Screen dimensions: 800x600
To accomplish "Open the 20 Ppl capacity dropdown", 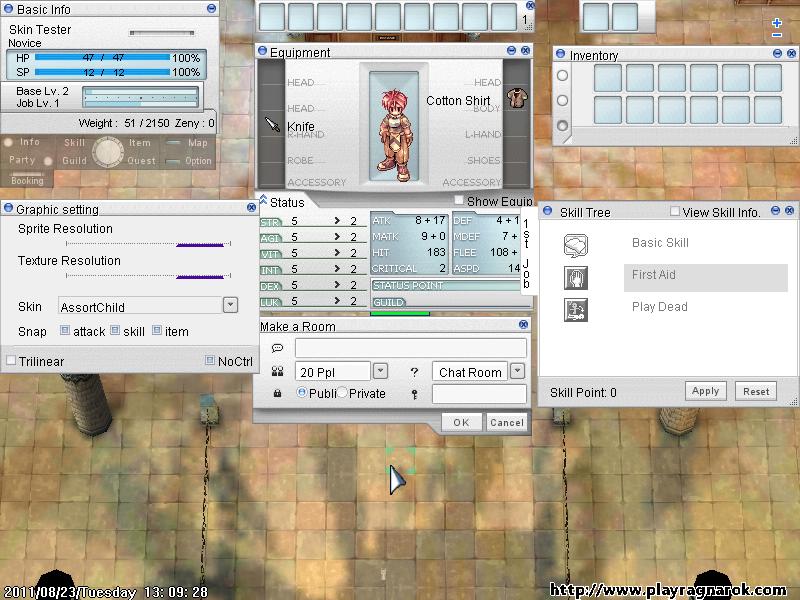I will (x=380, y=371).
